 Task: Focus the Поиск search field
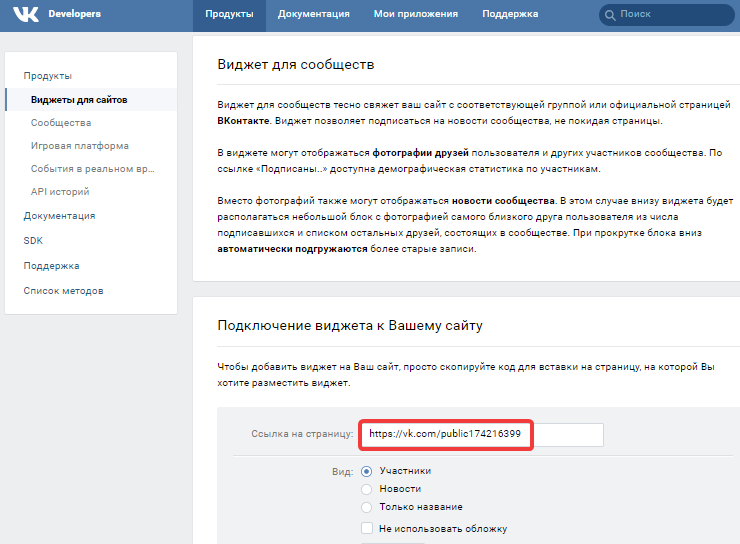click(666, 15)
